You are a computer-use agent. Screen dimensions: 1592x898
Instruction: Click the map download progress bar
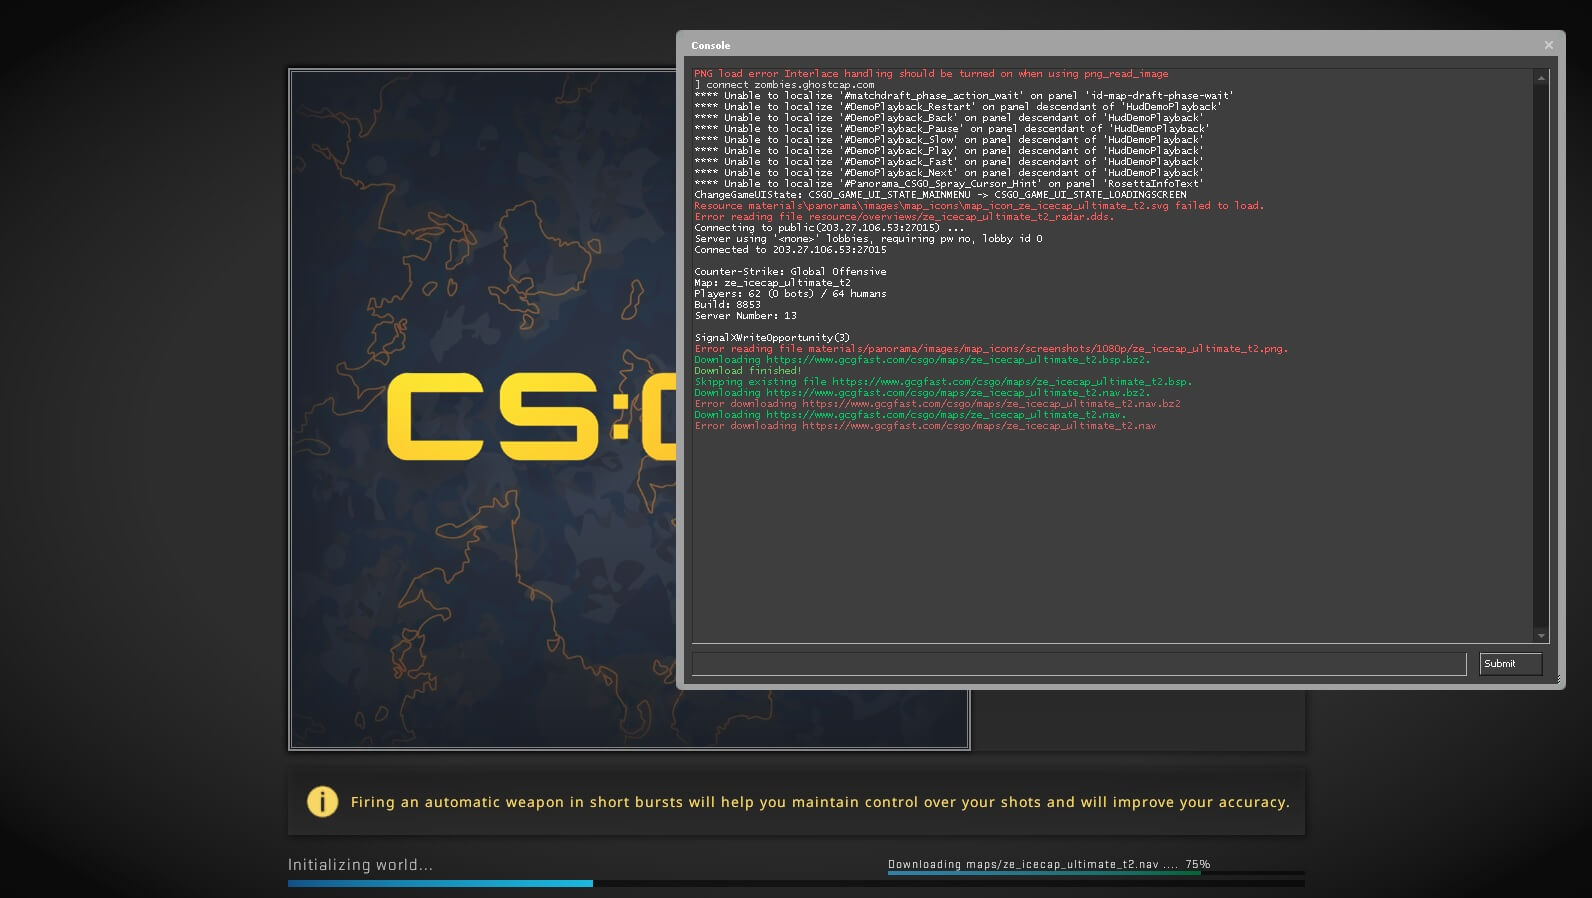pyautogui.click(x=1096, y=873)
